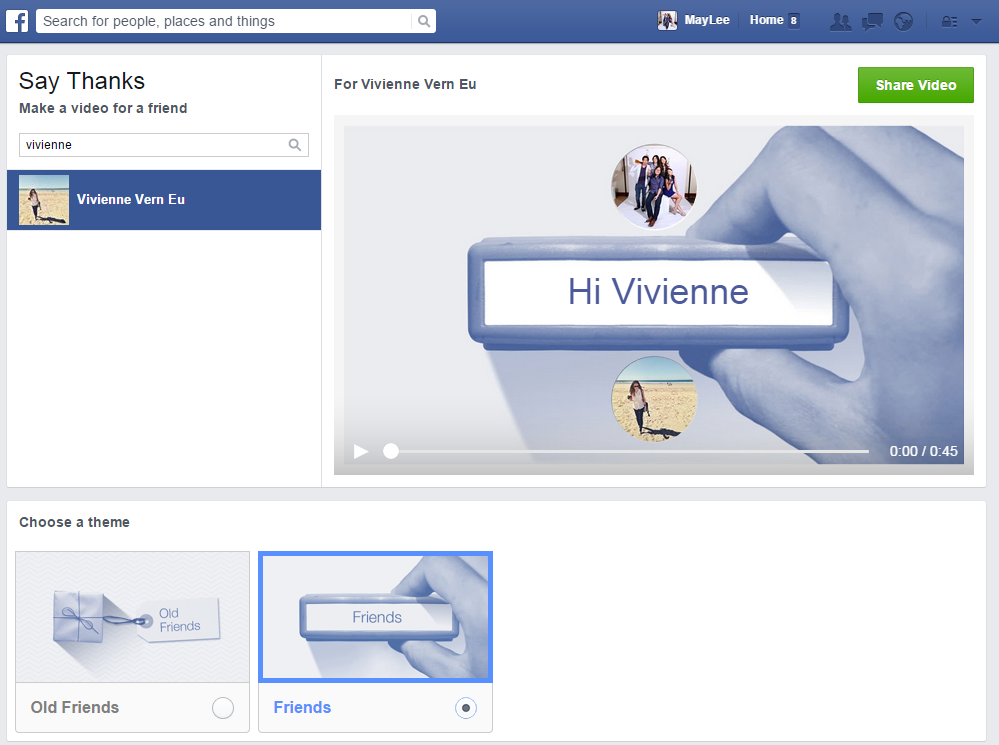Select the Old Friends radio button
Viewport: 999px width, 745px height.
point(223,708)
